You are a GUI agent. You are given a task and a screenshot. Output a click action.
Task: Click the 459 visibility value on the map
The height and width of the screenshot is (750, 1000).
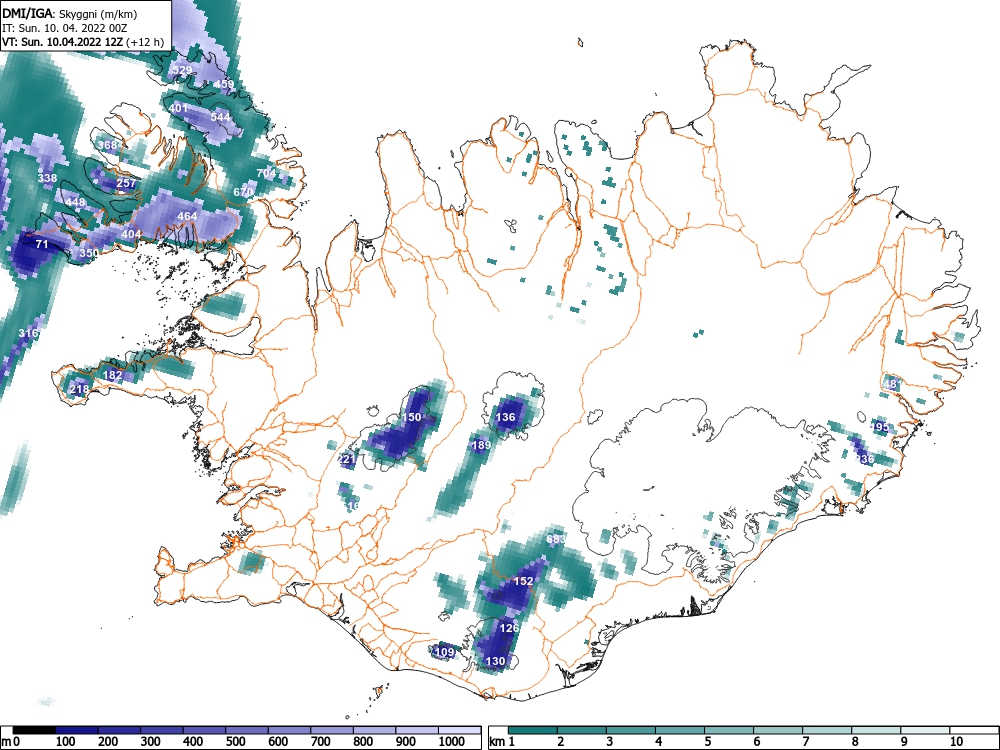click(224, 84)
